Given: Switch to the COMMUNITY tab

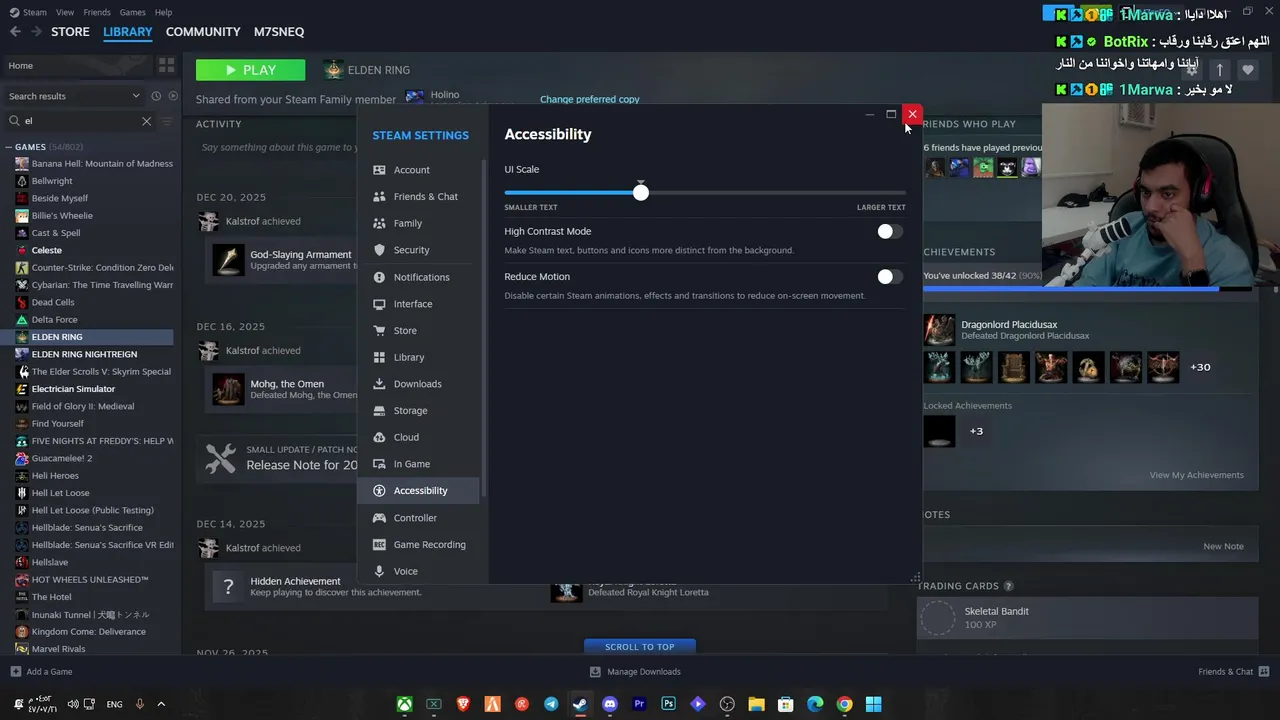Looking at the screenshot, I should (x=203, y=32).
